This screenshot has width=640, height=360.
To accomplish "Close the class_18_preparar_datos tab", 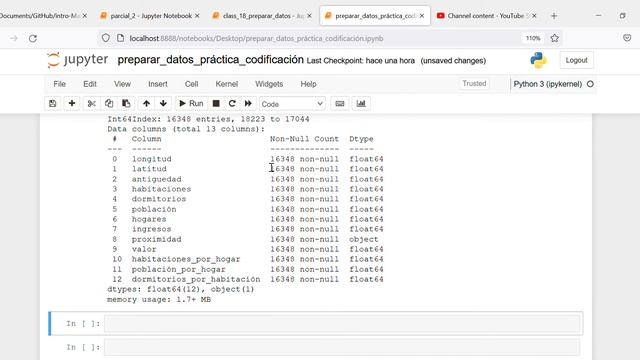I will [x=309, y=16].
